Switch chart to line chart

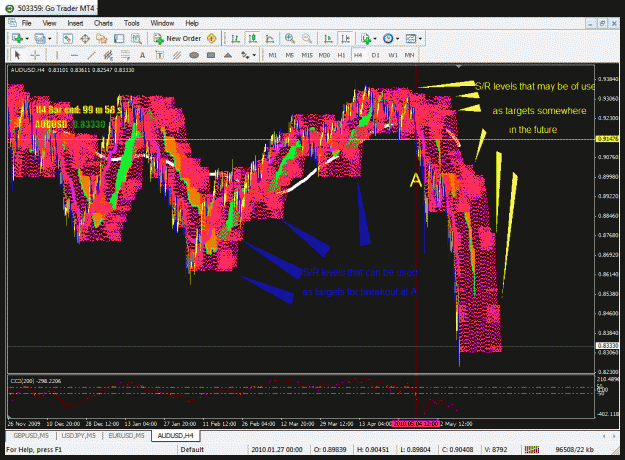[270, 39]
